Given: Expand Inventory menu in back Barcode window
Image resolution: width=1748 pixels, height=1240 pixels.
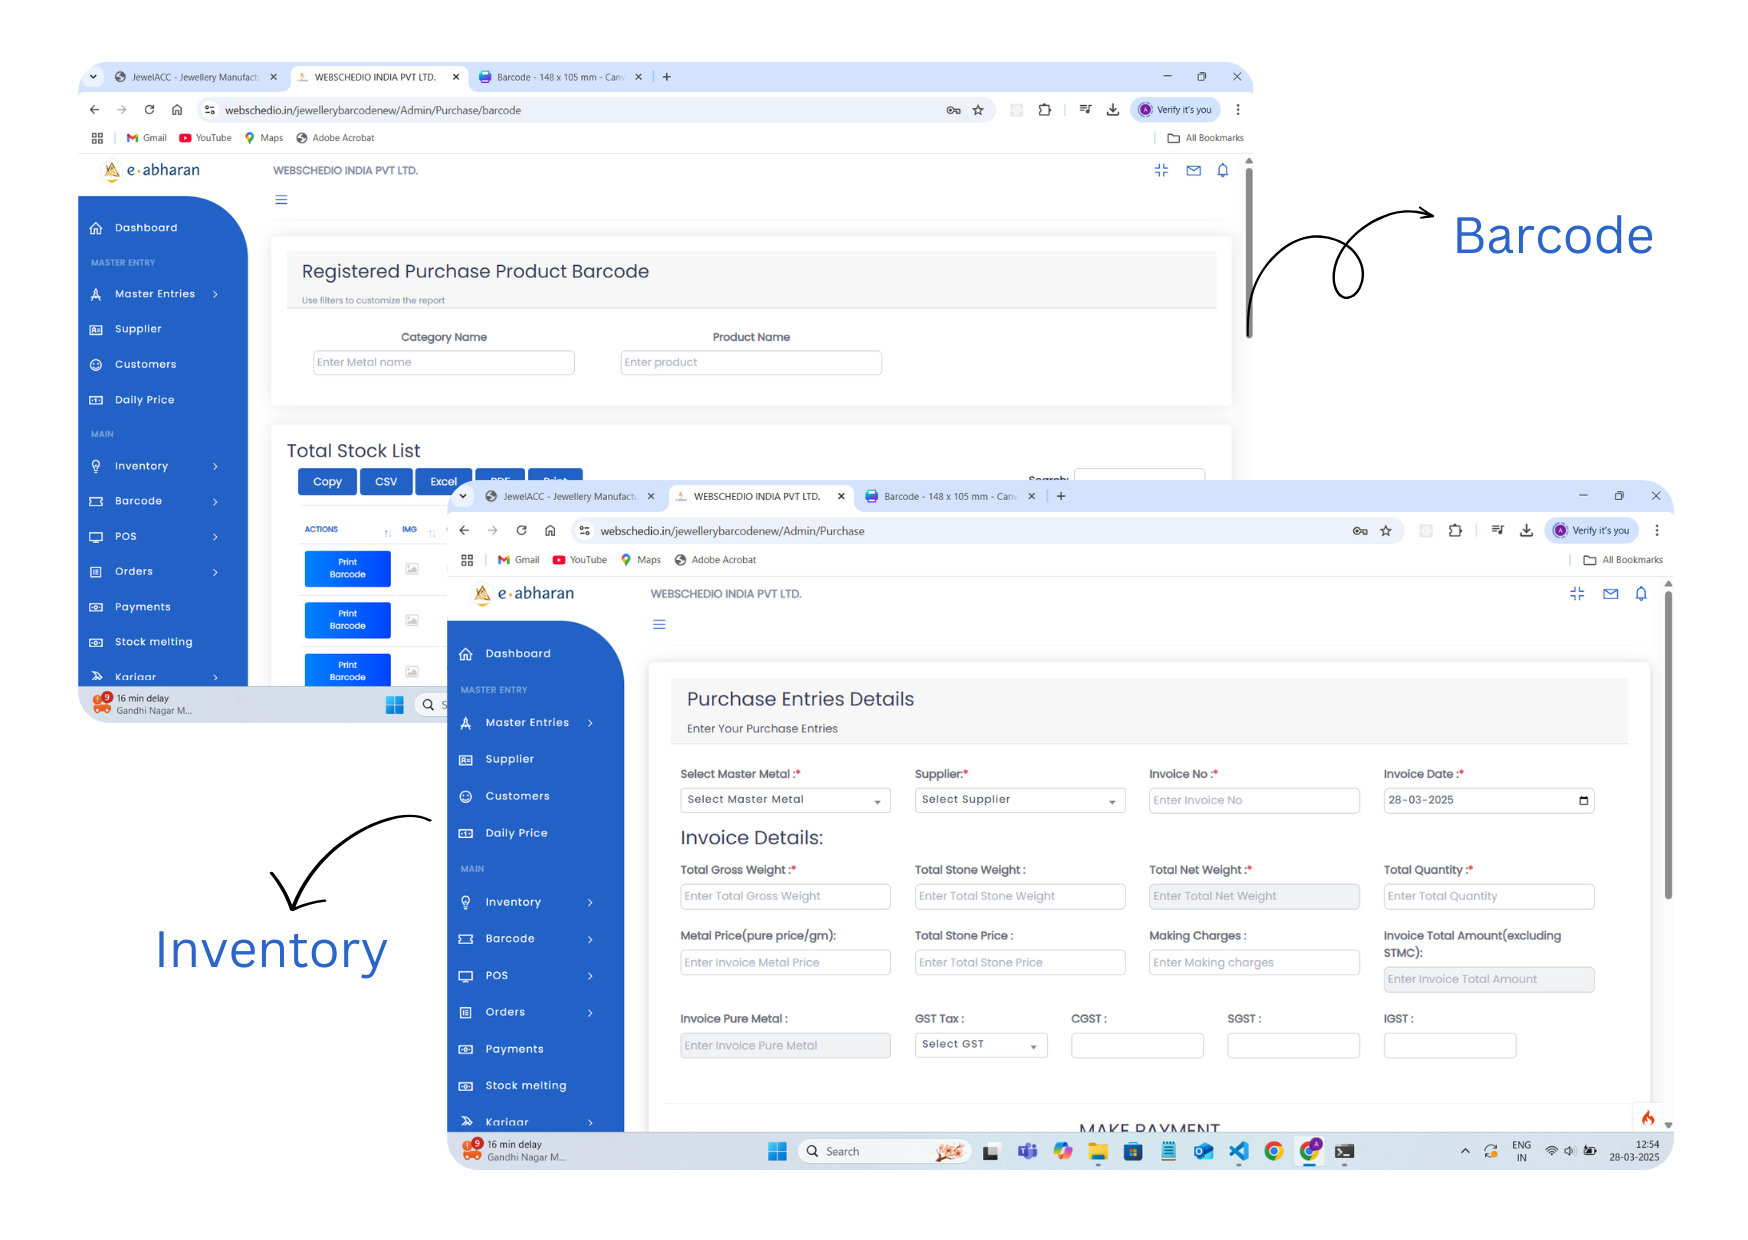Looking at the screenshot, I should point(153,467).
